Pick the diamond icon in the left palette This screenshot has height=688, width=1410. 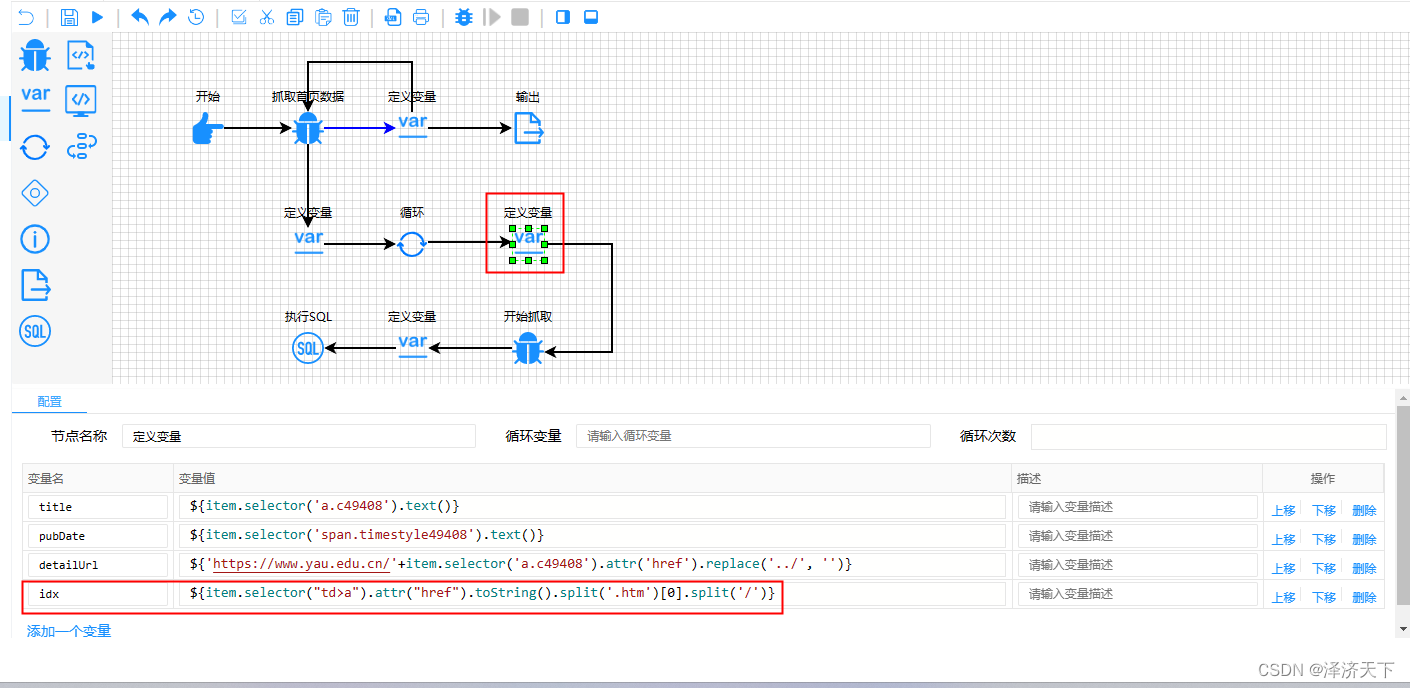coord(35,193)
